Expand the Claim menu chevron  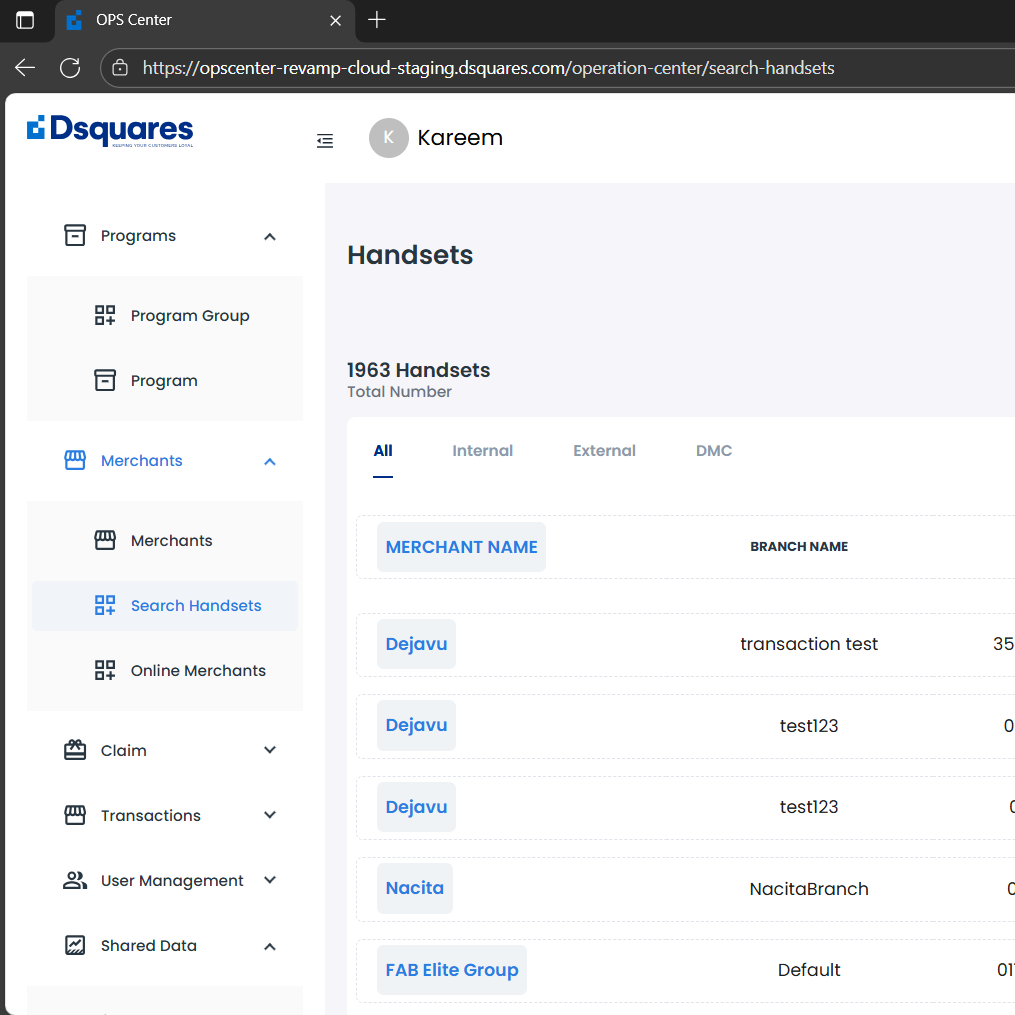point(270,750)
